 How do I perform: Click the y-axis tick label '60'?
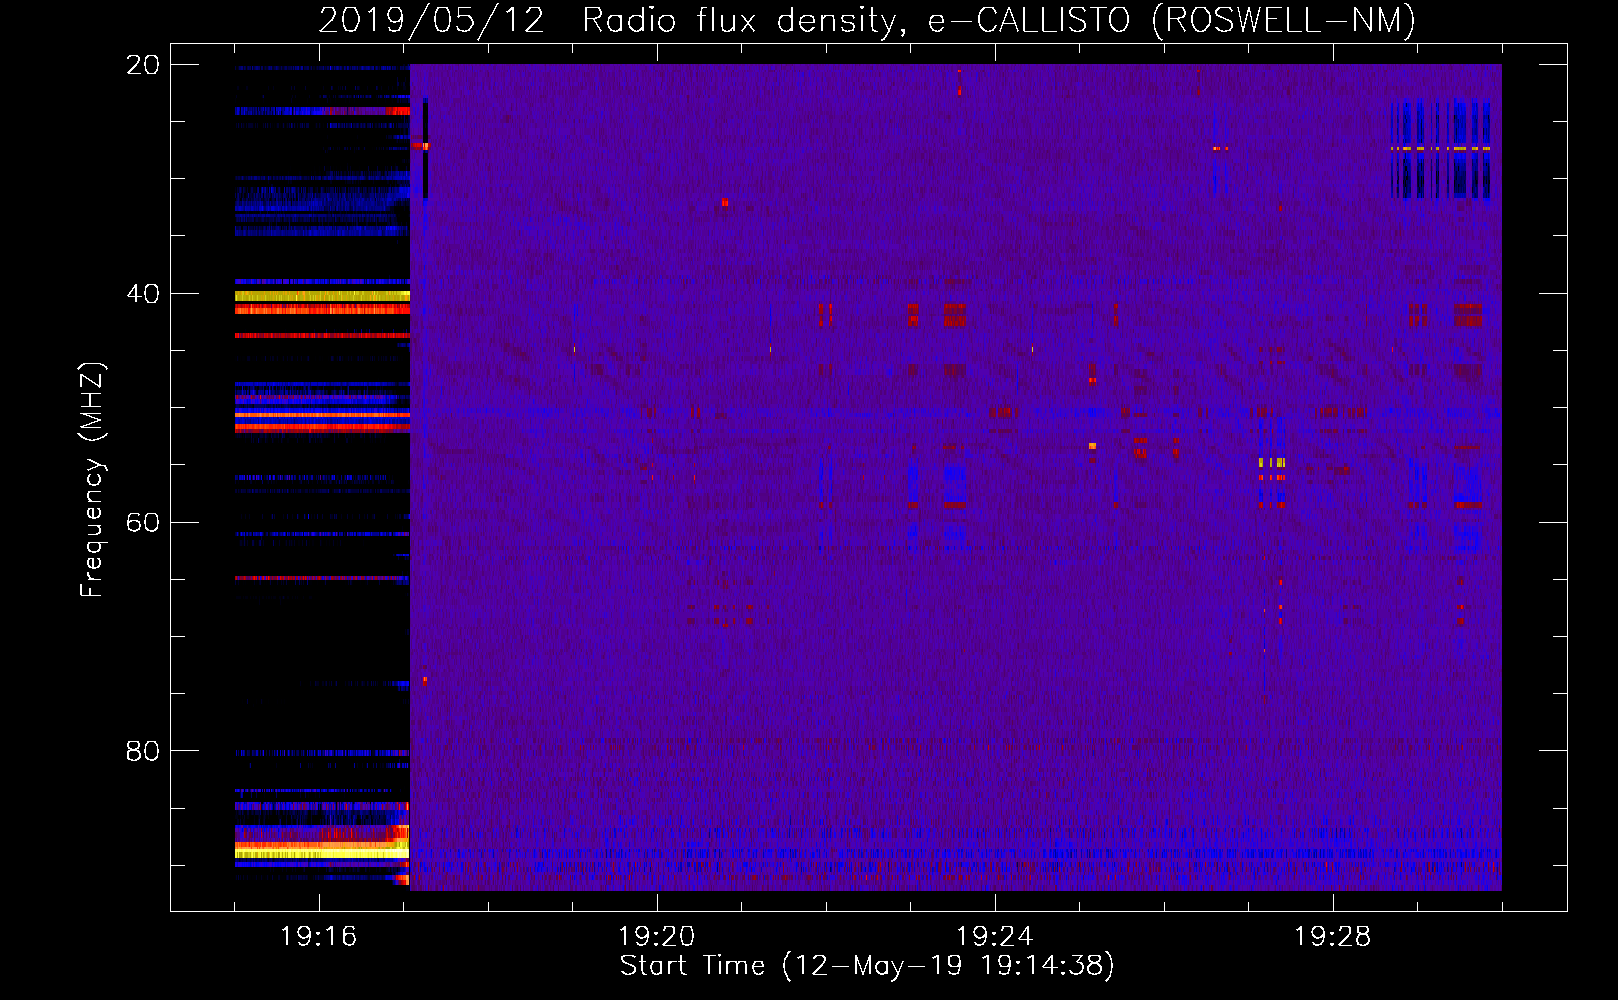(143, 523)
